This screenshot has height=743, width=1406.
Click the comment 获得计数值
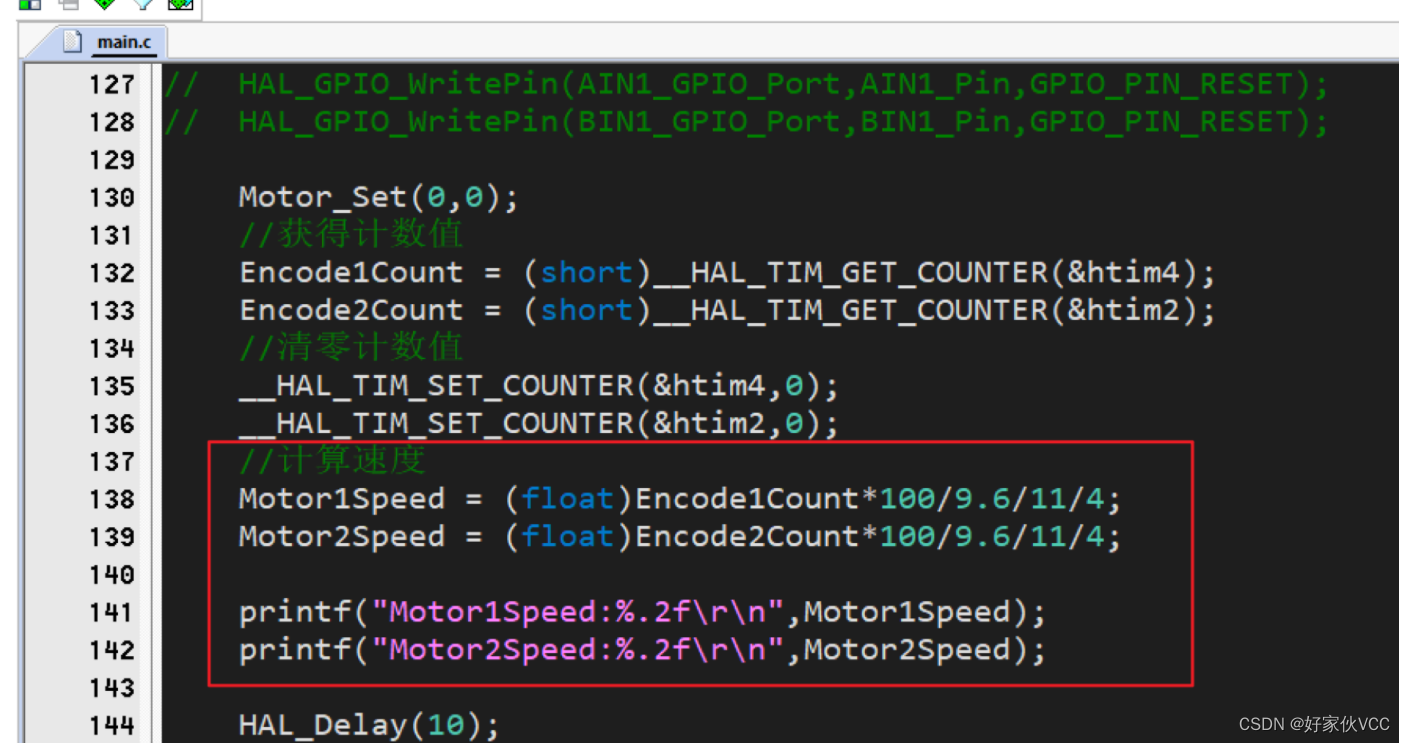(351, 235)
